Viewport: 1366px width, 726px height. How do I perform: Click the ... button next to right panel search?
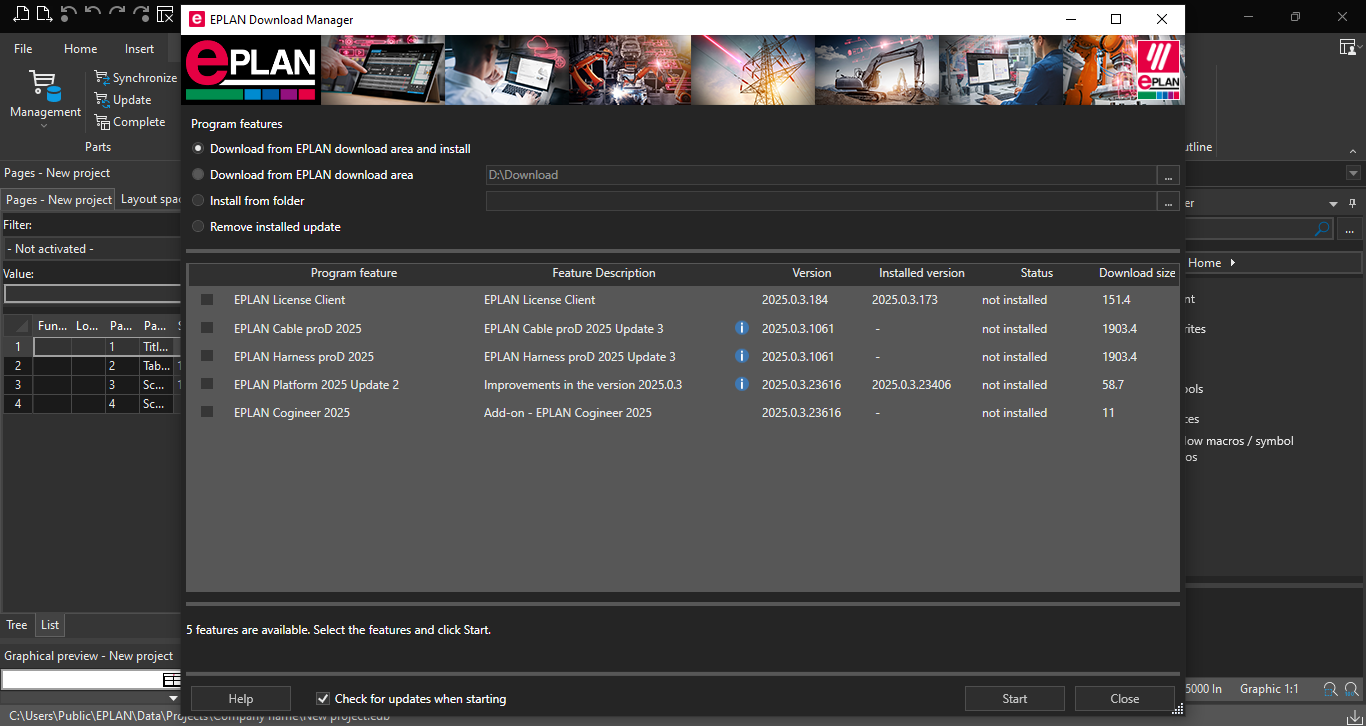coord(1350,229)
